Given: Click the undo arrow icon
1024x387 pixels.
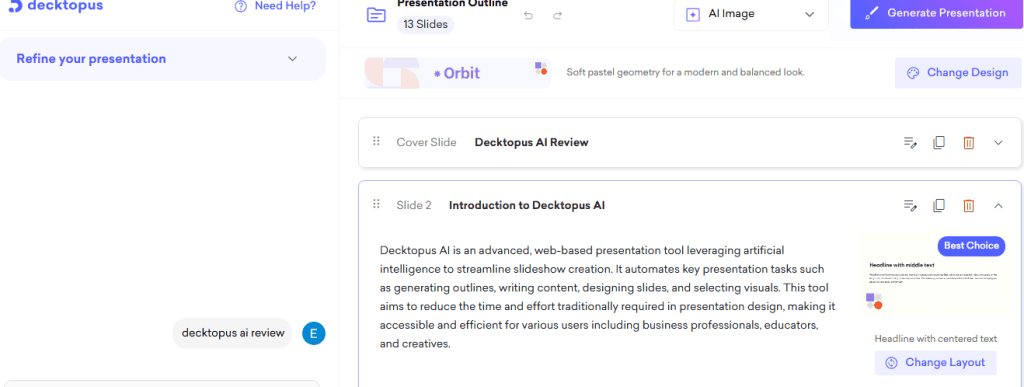Looking at the screenshot, I should (528, 16).
